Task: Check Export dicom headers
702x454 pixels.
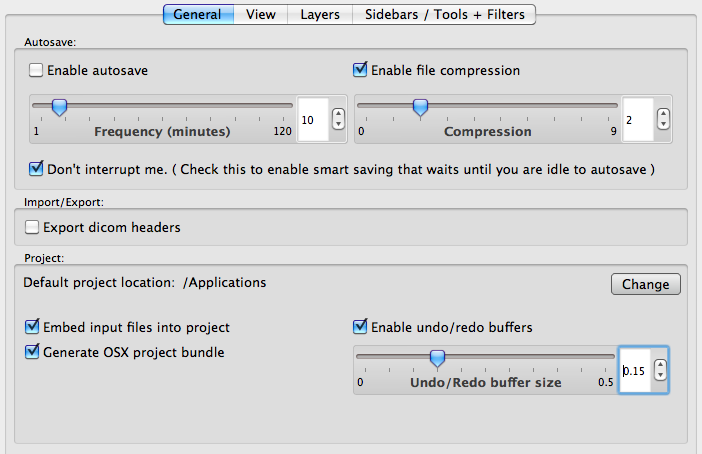Action: pyautogui.click(x=32, y=227)
